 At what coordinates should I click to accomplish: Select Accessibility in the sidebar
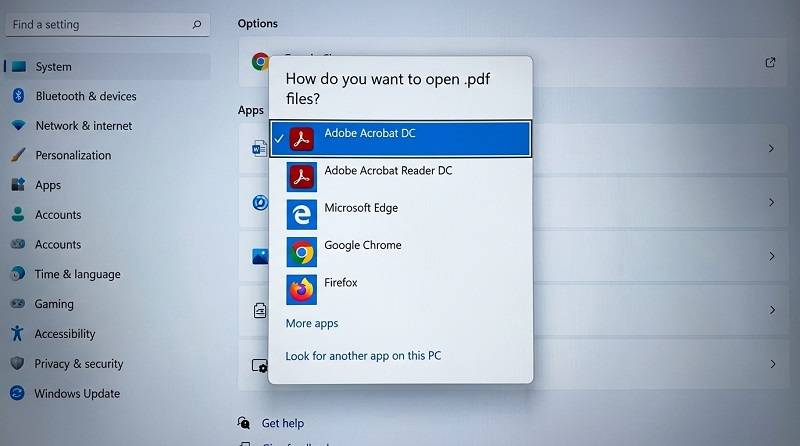65,334
